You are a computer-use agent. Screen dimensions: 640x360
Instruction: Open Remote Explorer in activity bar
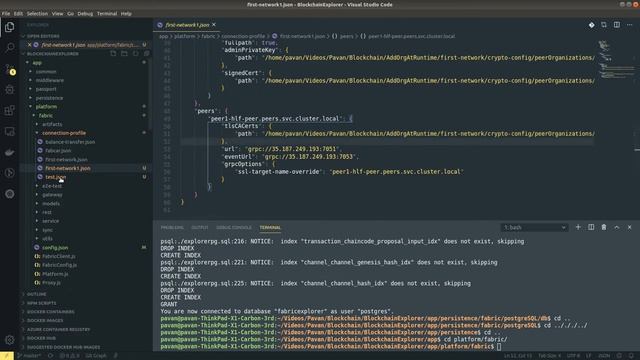[9, 131]
